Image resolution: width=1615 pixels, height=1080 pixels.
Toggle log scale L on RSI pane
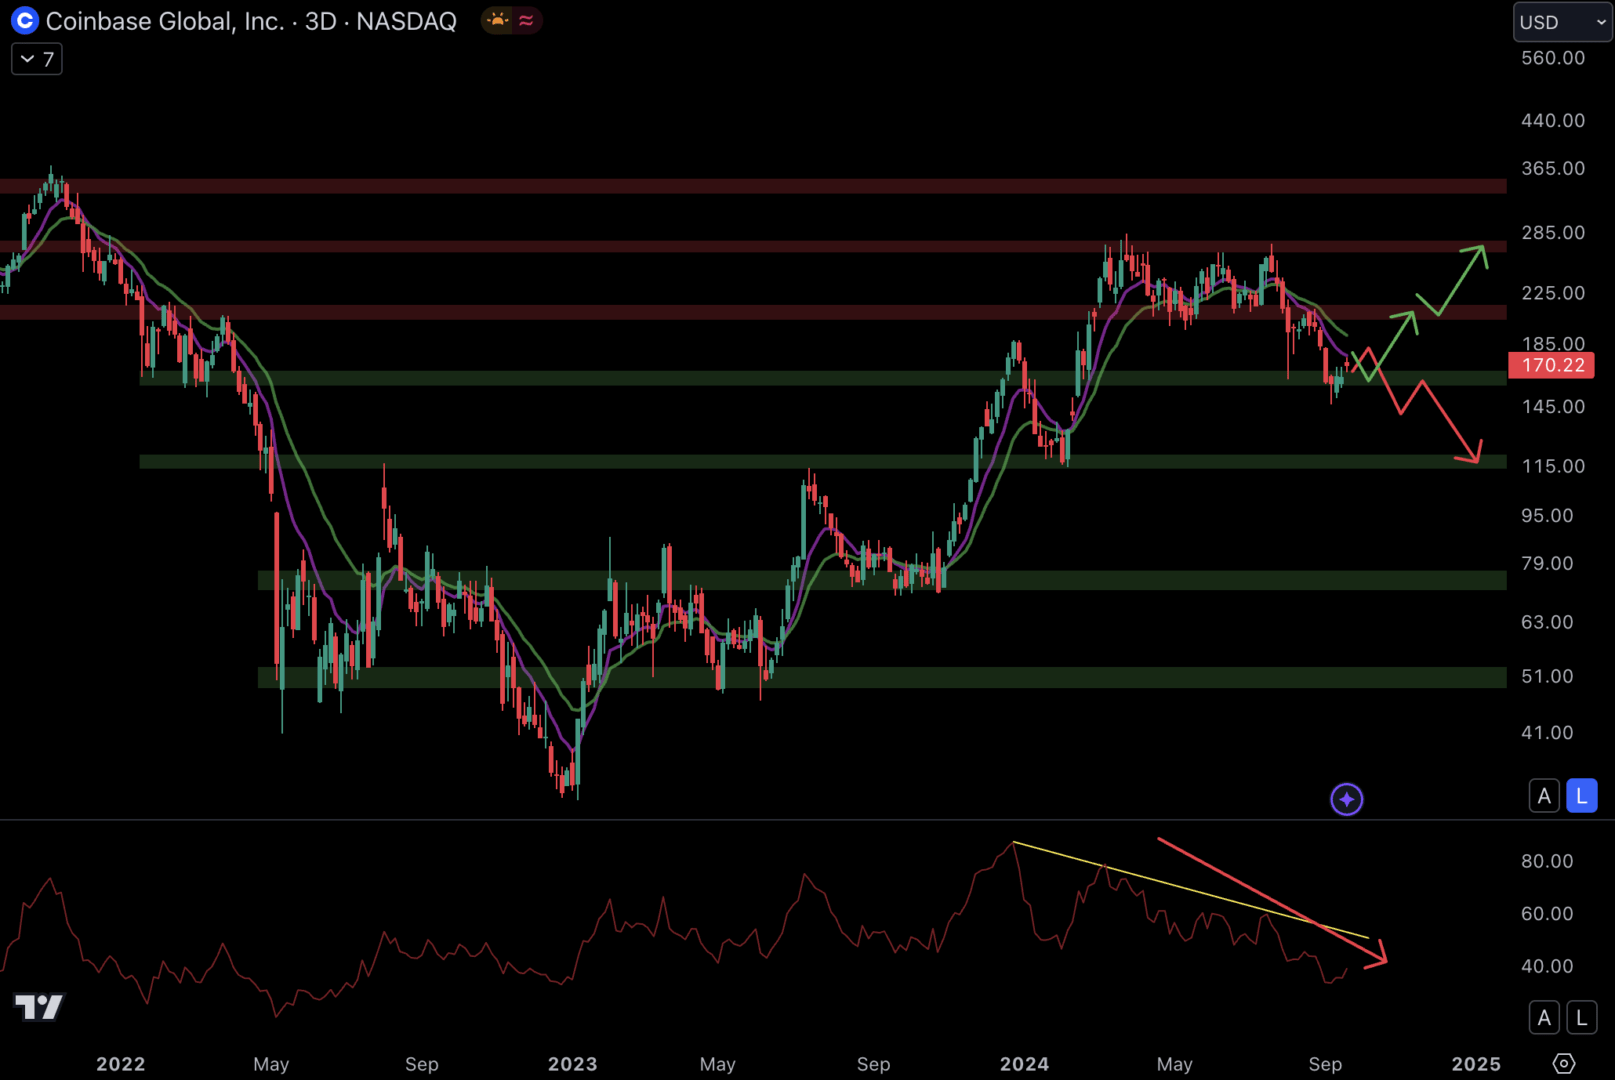[1581, 1018]
